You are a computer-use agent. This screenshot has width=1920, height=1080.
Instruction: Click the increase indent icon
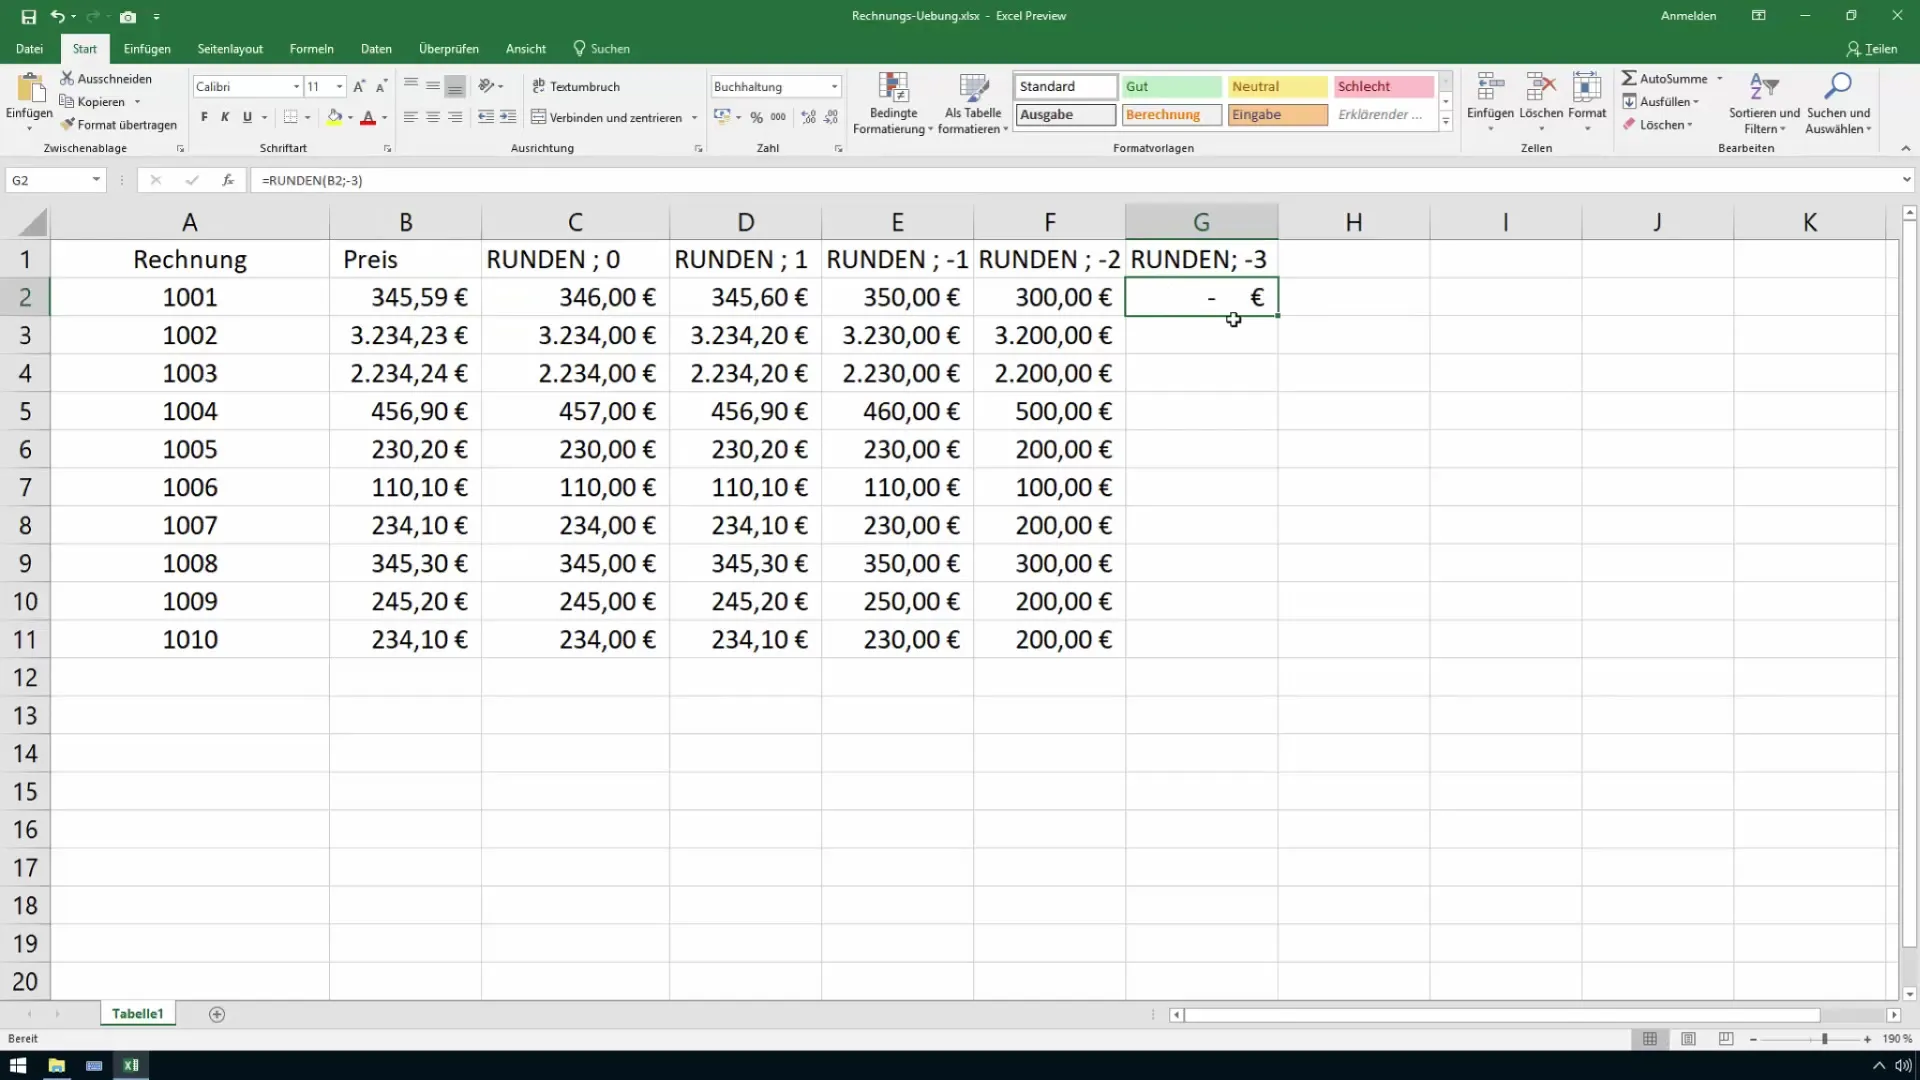point(508,117)
